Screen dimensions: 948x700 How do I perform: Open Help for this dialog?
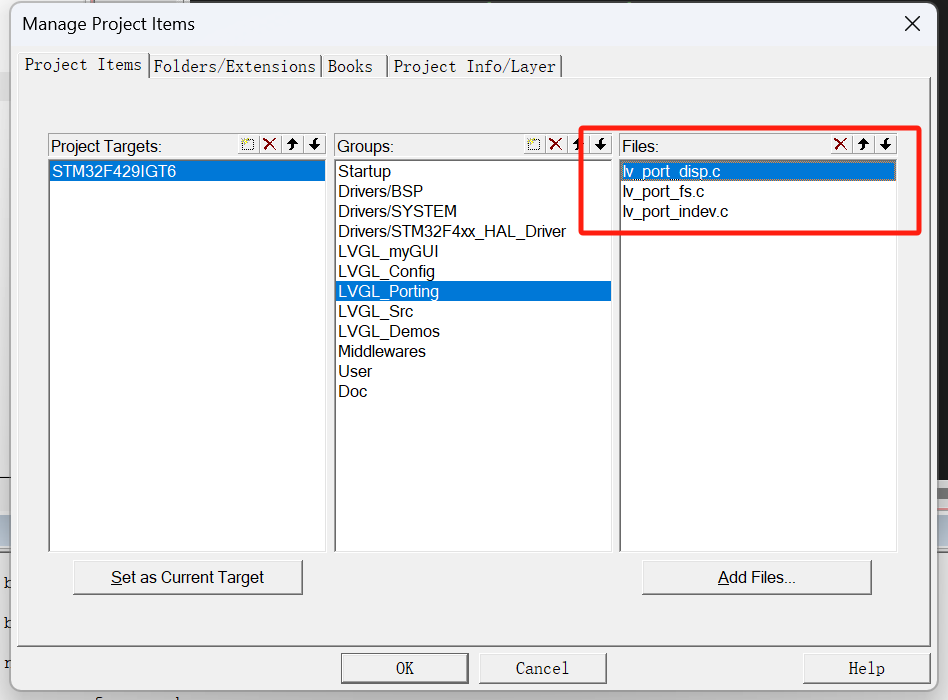coord(865,668)
